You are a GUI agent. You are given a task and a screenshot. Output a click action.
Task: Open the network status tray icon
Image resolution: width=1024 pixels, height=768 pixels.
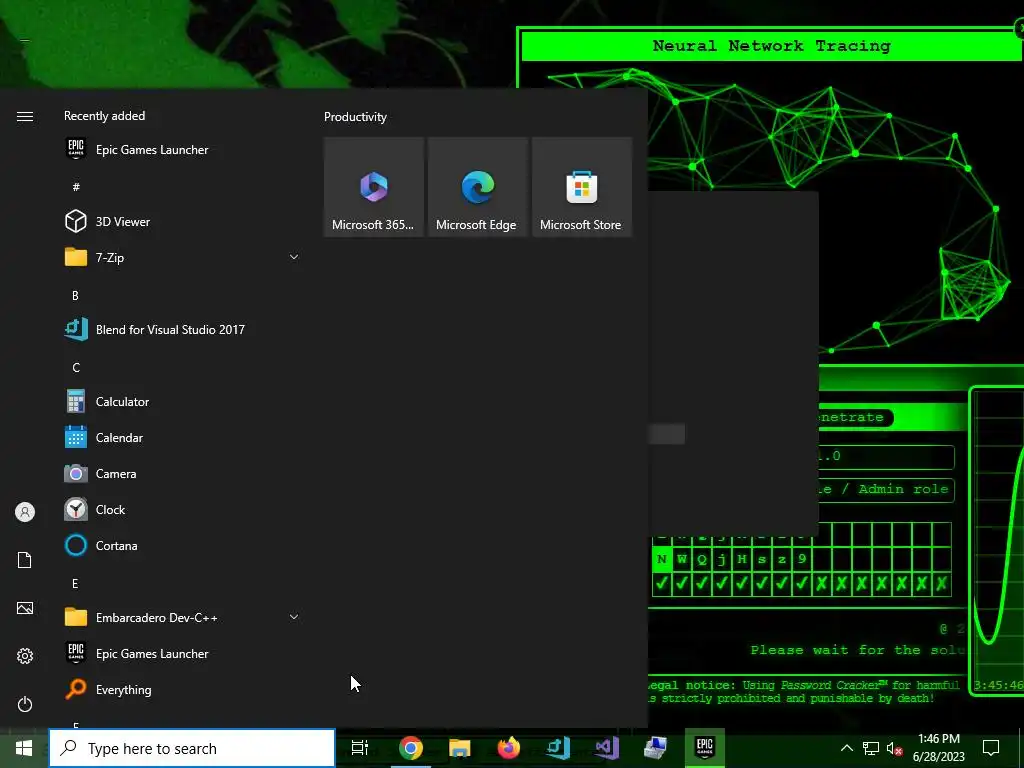[871, 748]
